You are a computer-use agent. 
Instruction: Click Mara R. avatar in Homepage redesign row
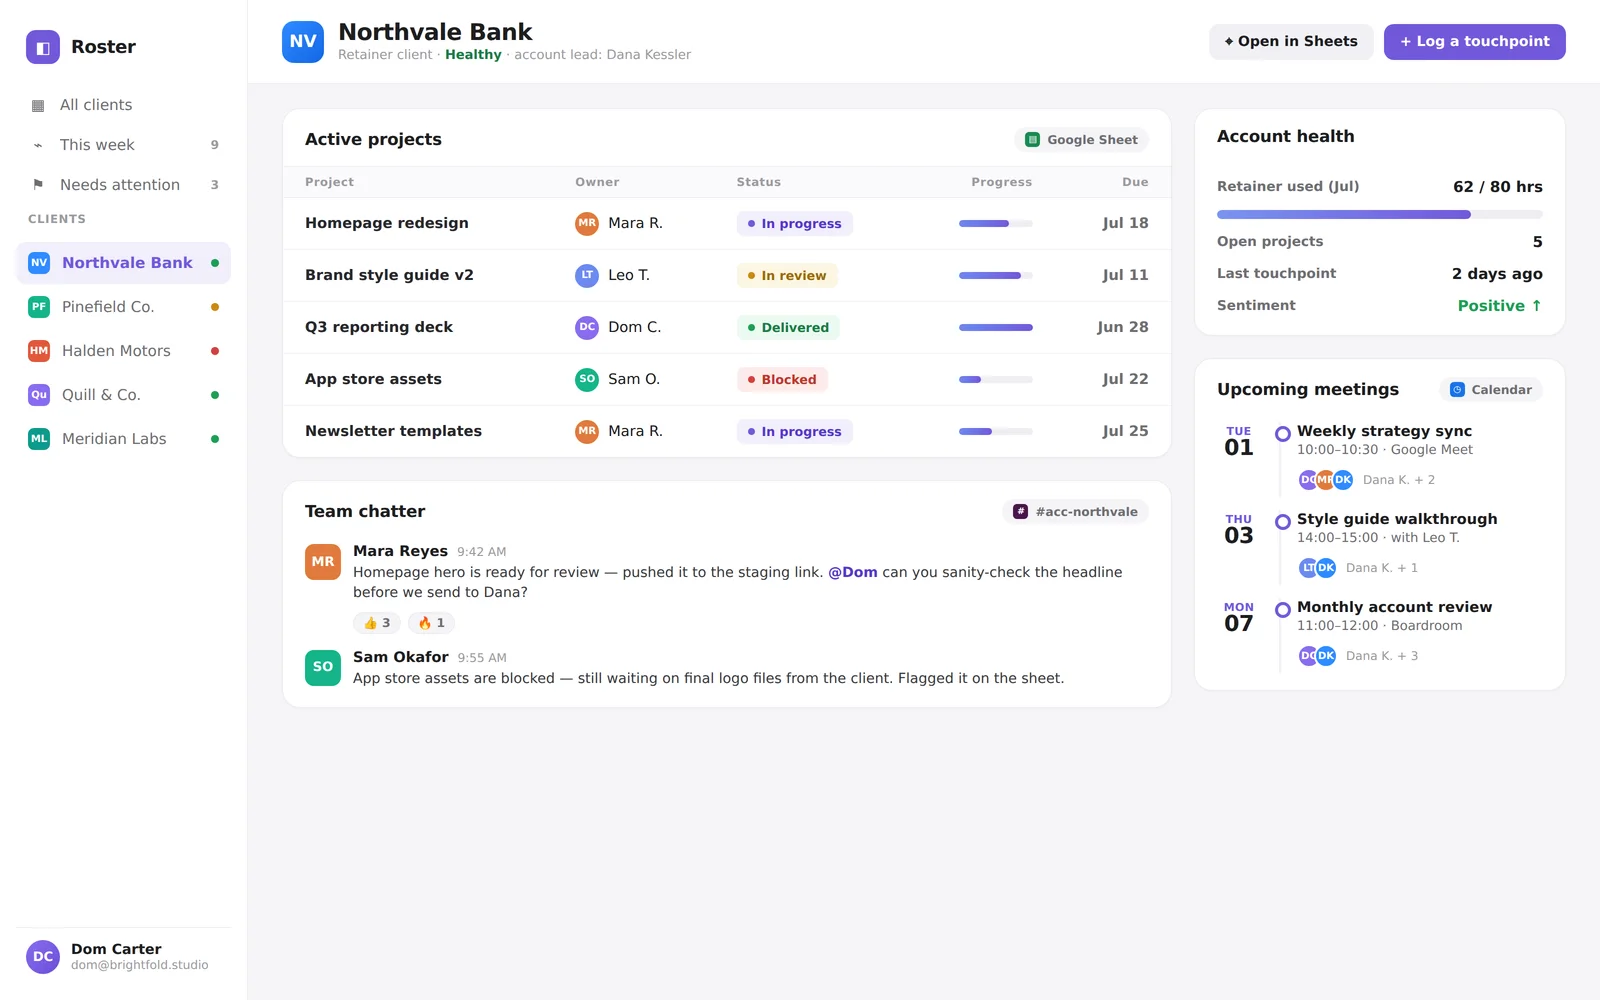tap(587, 223)
